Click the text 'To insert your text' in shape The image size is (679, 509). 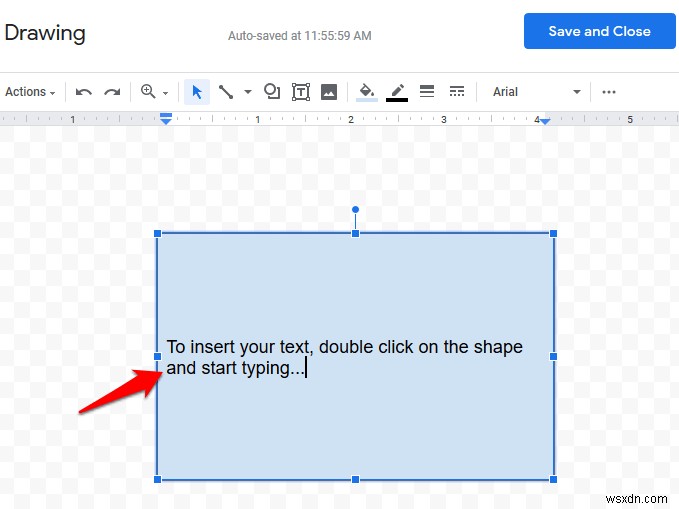239,347
